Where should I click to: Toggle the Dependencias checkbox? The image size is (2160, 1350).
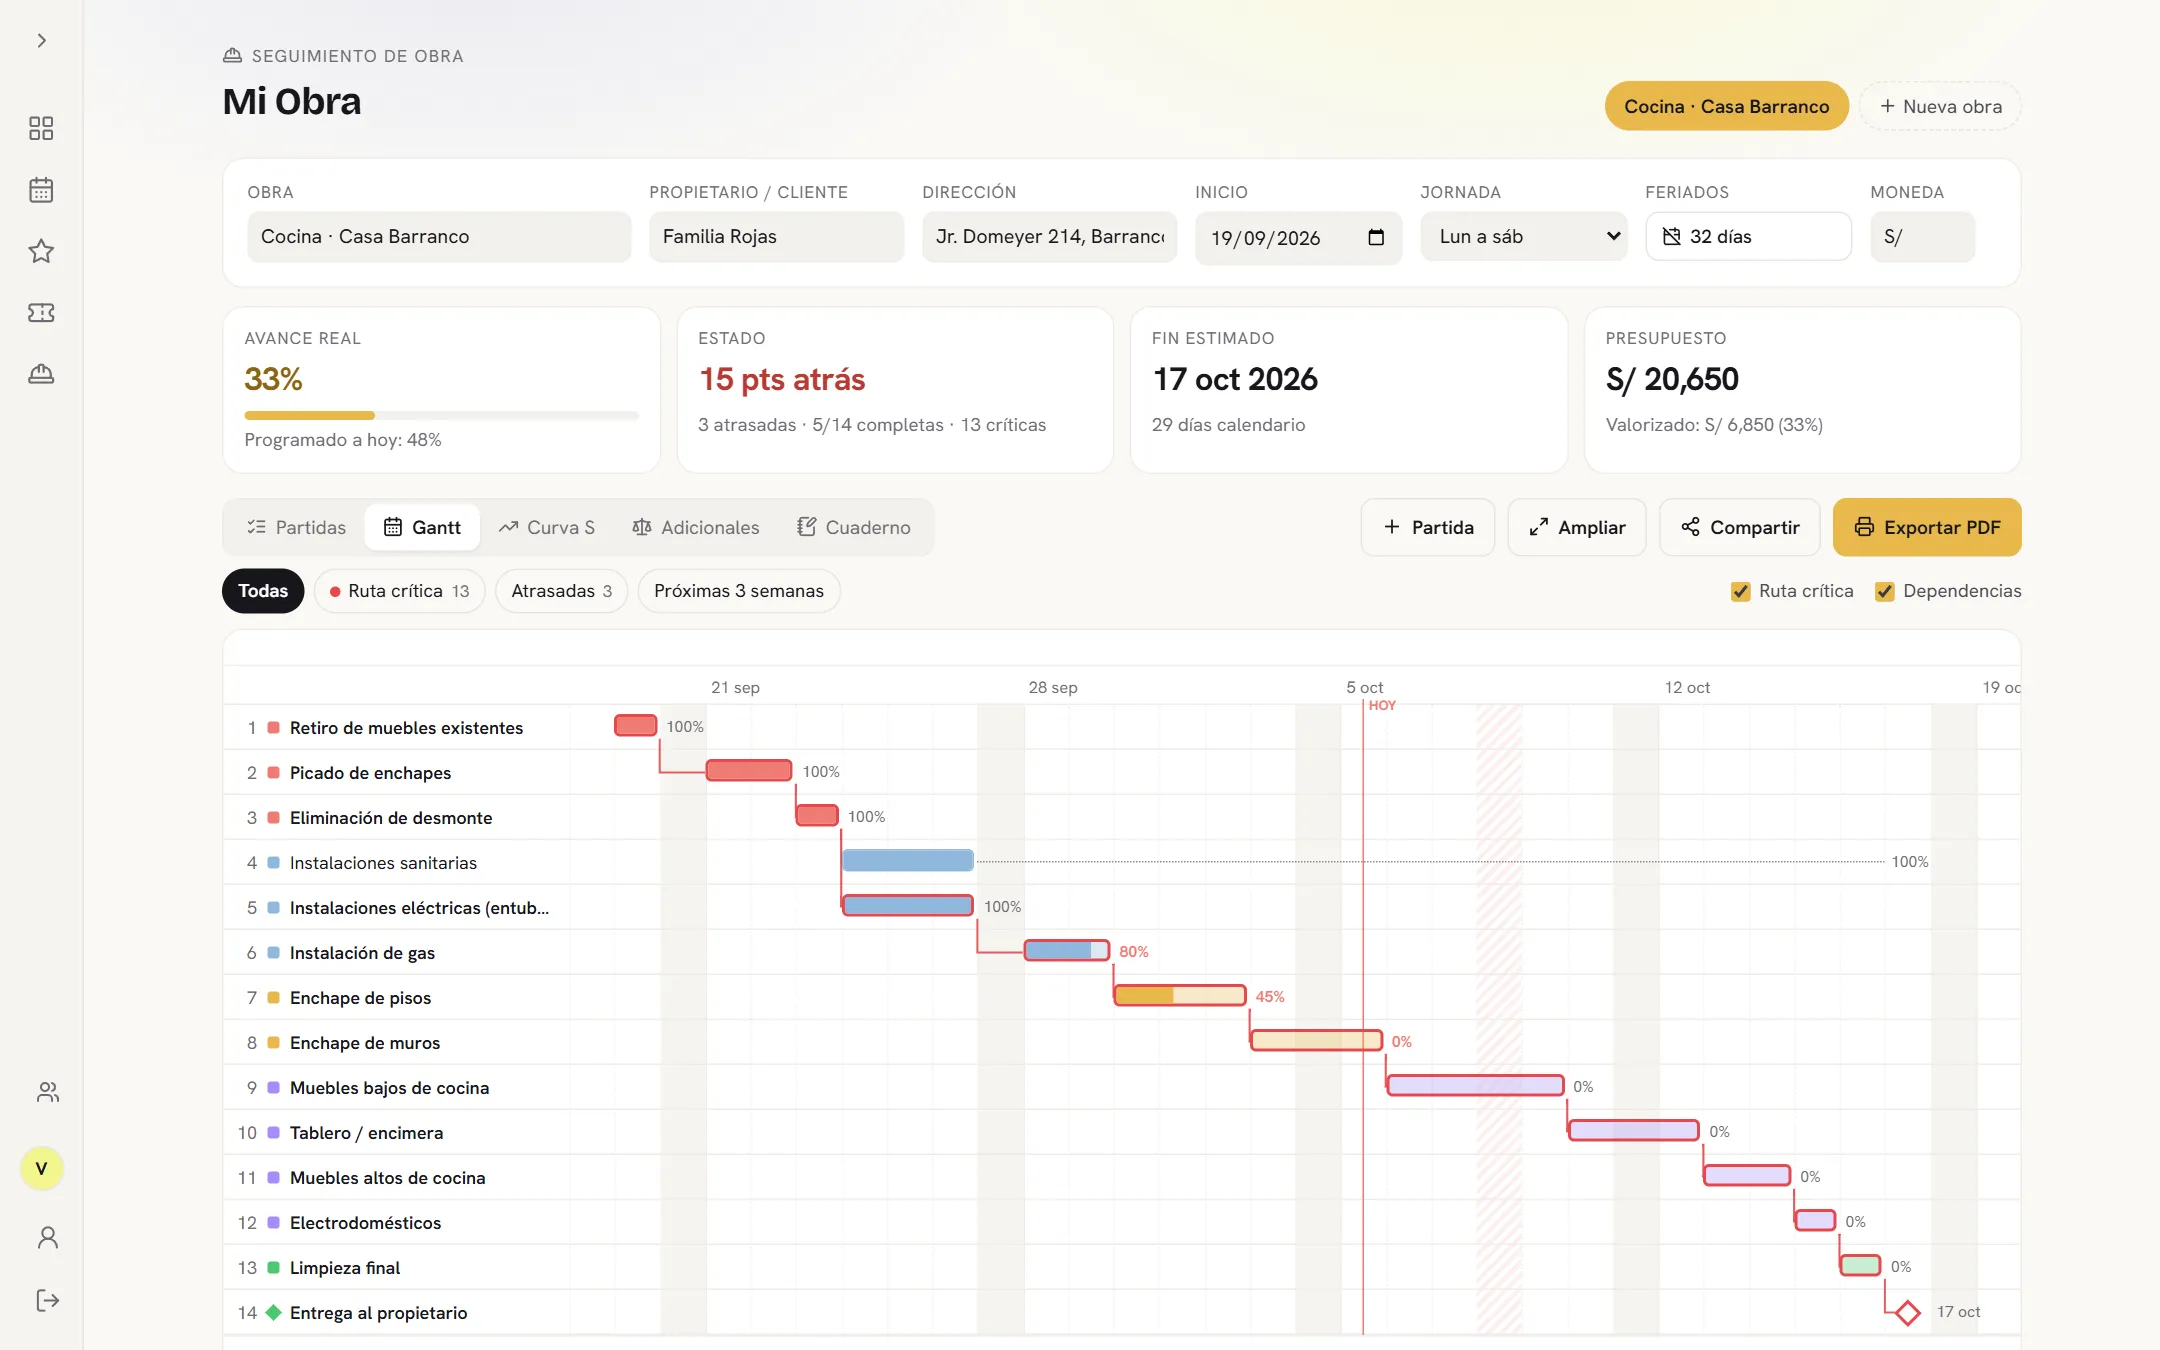coord(1885,591)
